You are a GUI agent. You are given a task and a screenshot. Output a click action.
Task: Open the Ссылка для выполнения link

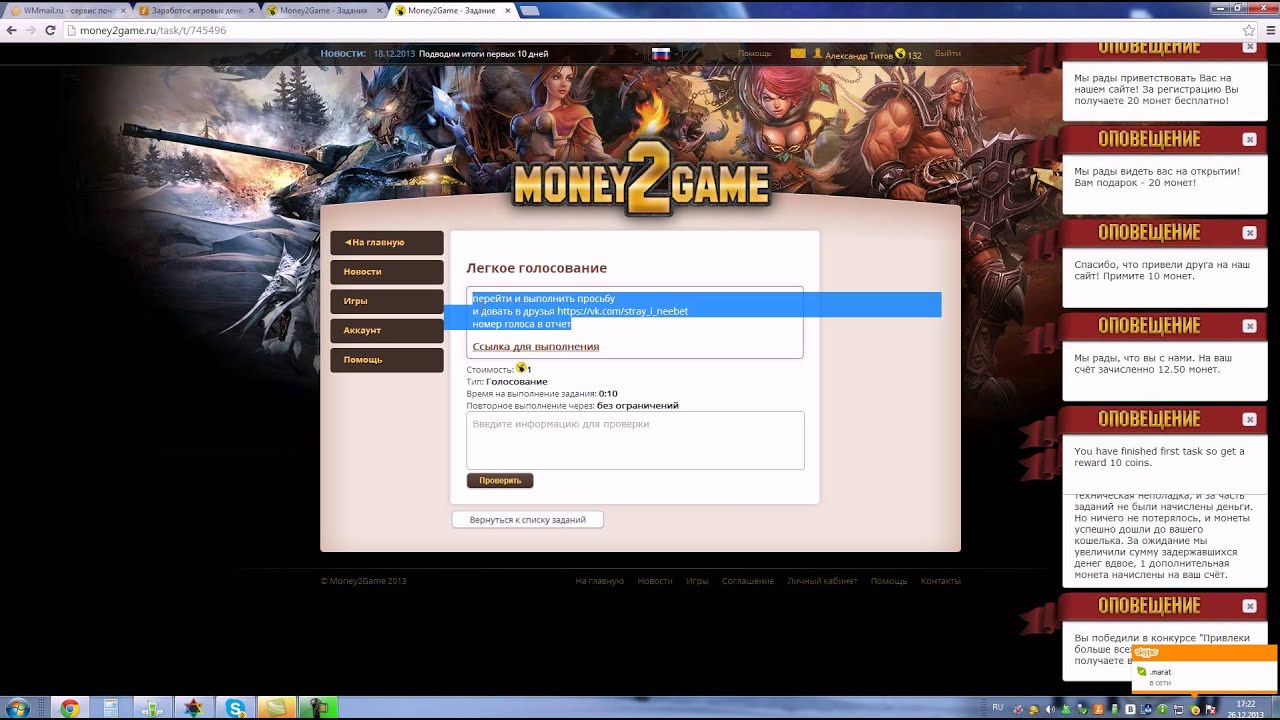click(536, 347)
